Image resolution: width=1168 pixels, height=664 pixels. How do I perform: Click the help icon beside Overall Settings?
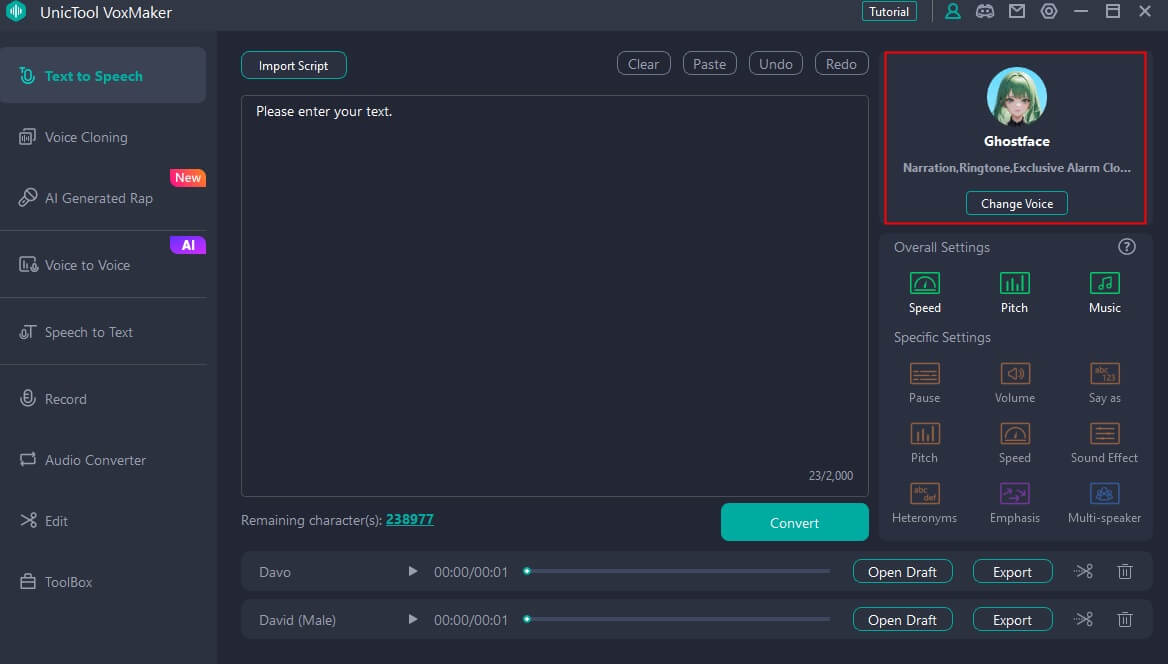(x=1127, y=247)
